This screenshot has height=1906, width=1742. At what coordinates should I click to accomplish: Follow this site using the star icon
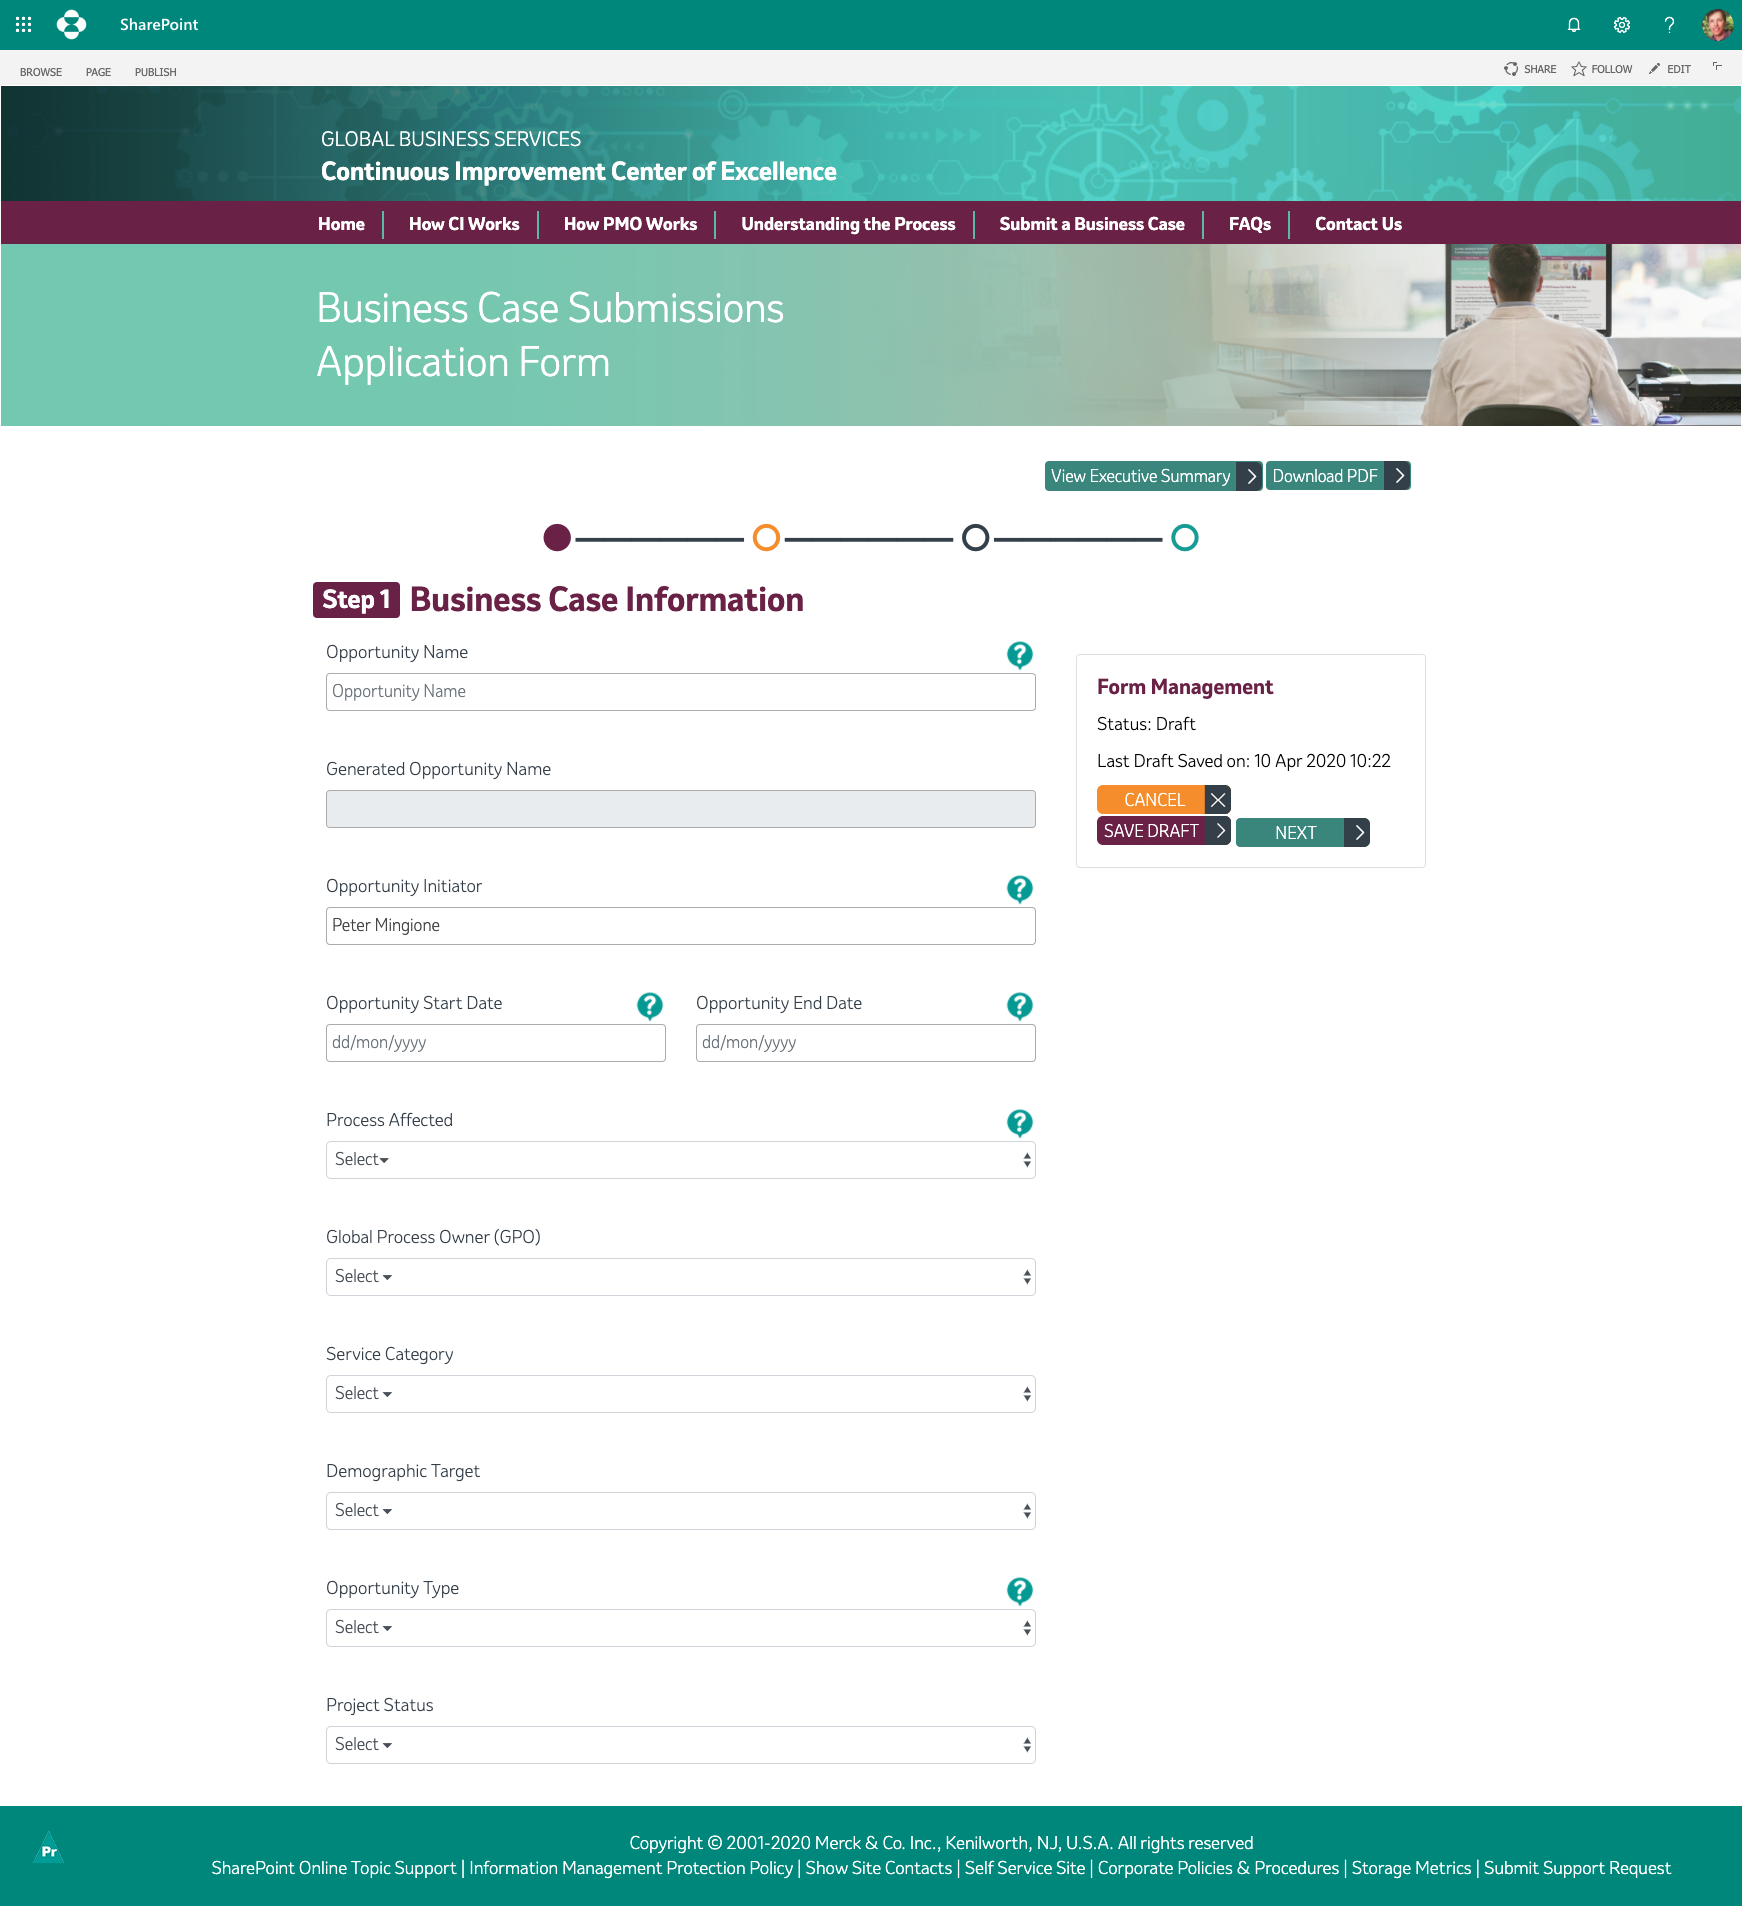pyautogui.click(x=1579, y=69)
